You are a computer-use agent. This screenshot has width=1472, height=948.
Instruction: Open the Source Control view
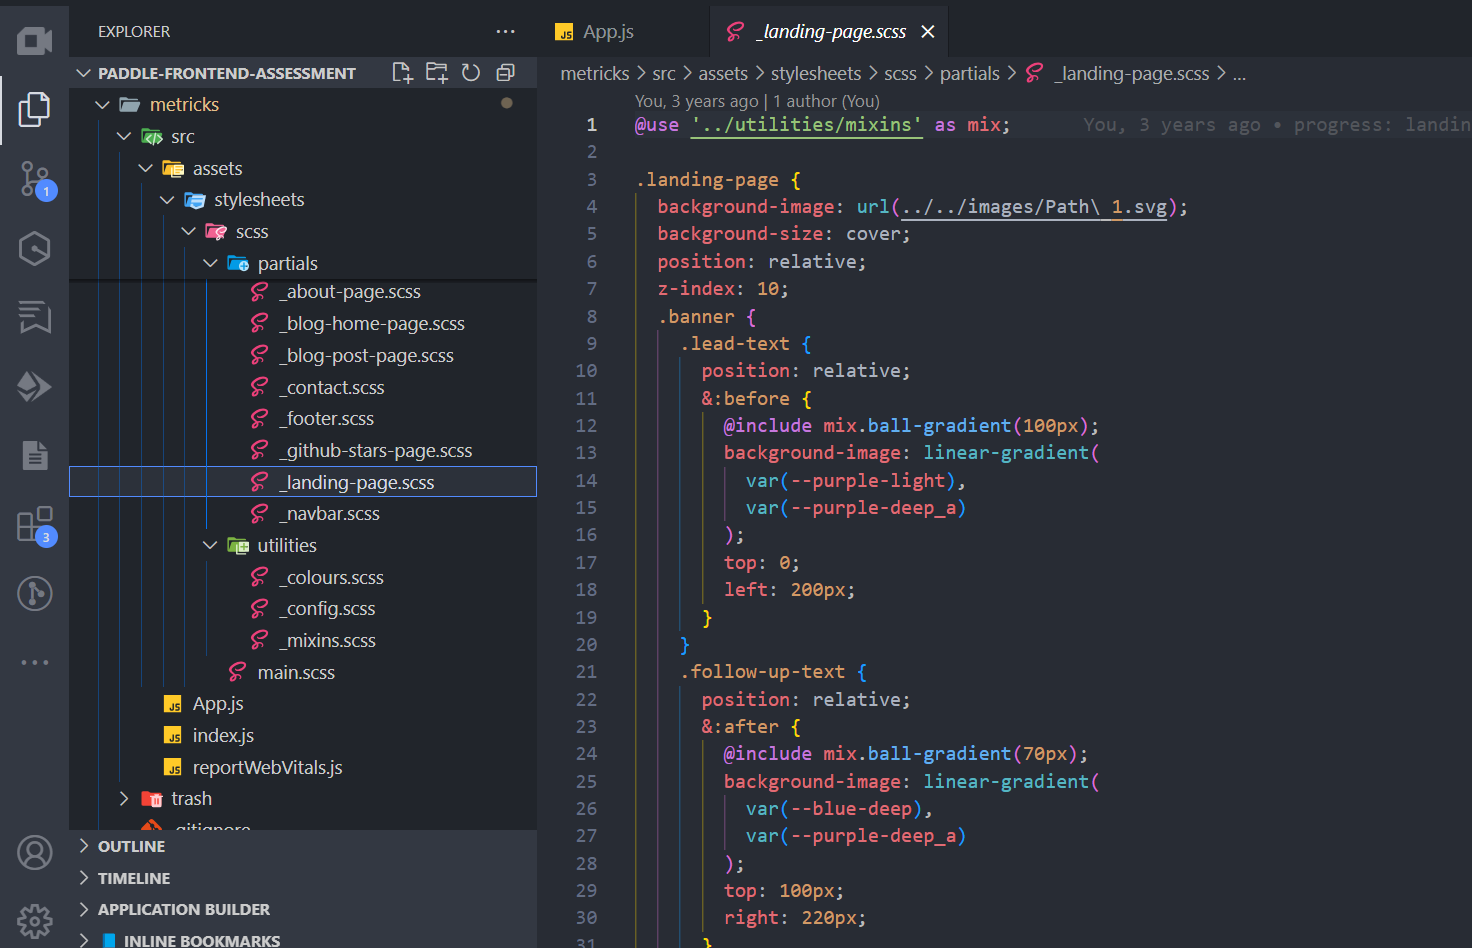pos(35,179)
